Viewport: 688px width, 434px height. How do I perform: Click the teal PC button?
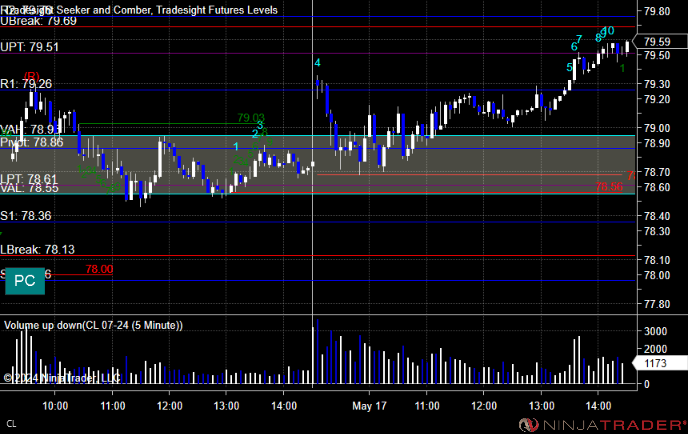pos(25,280)
